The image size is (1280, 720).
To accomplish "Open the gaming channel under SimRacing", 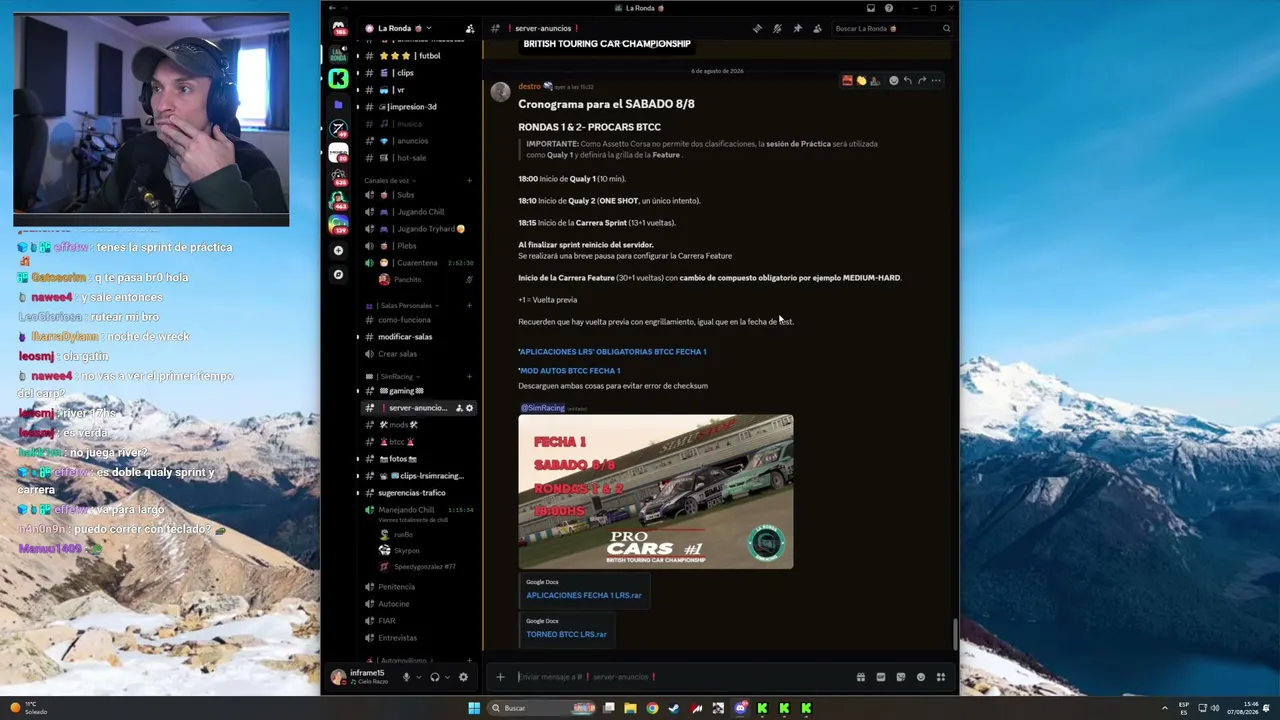I will [418, 391].
